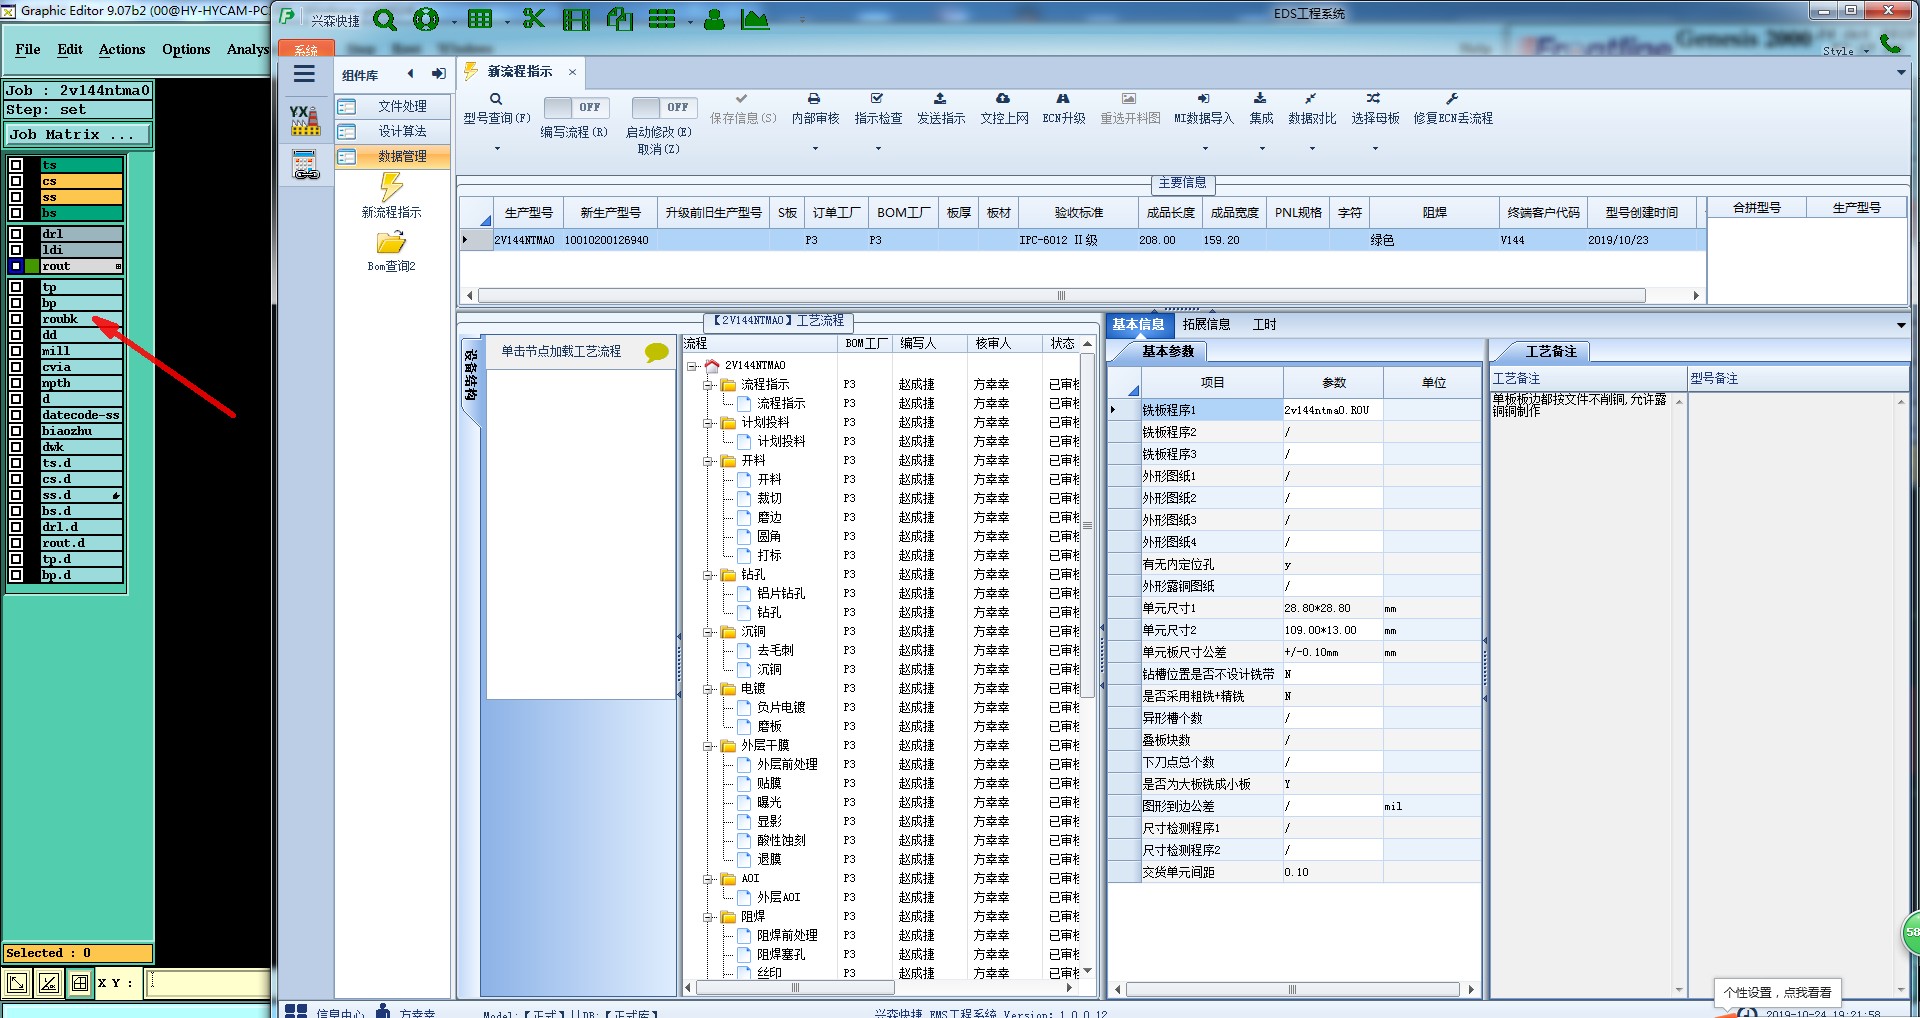Screen dimensions: 1920x1018
Task: Click 内部审核 printer tool
Action: point(815,109)
